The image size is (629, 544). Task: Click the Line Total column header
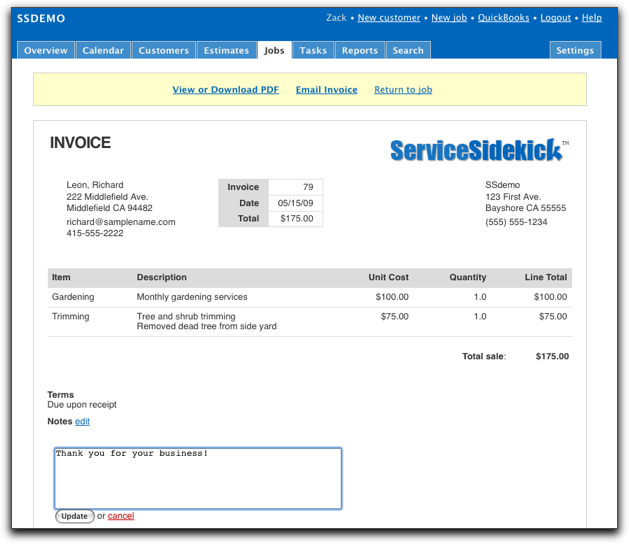(x=546, y=277)
